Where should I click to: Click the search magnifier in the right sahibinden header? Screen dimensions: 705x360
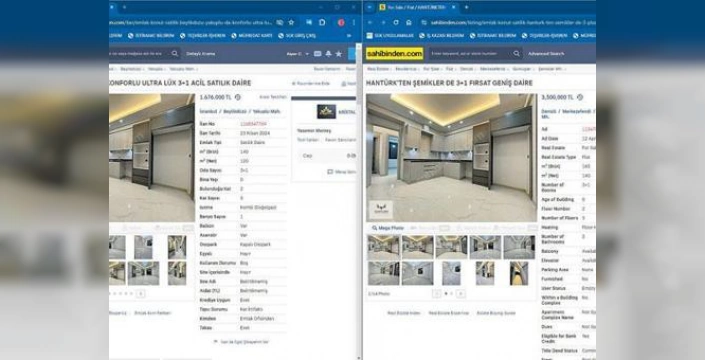coord(516,53)
